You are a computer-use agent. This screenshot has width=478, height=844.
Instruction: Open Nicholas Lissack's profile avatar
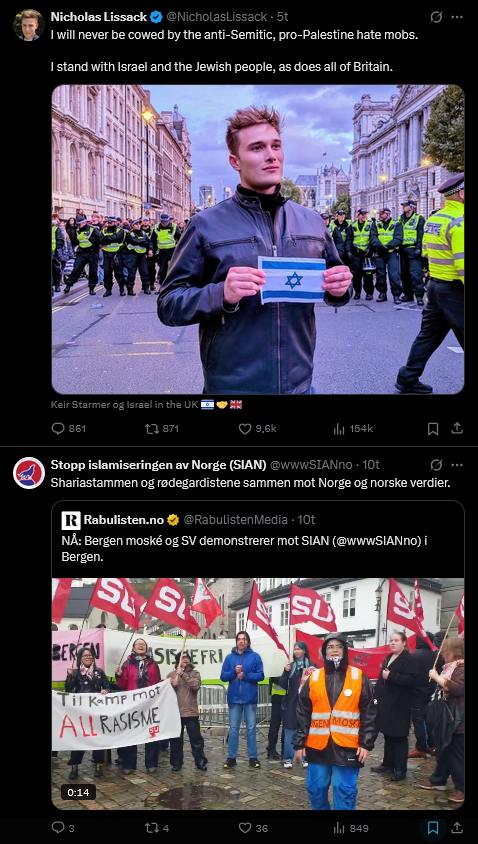29,25
